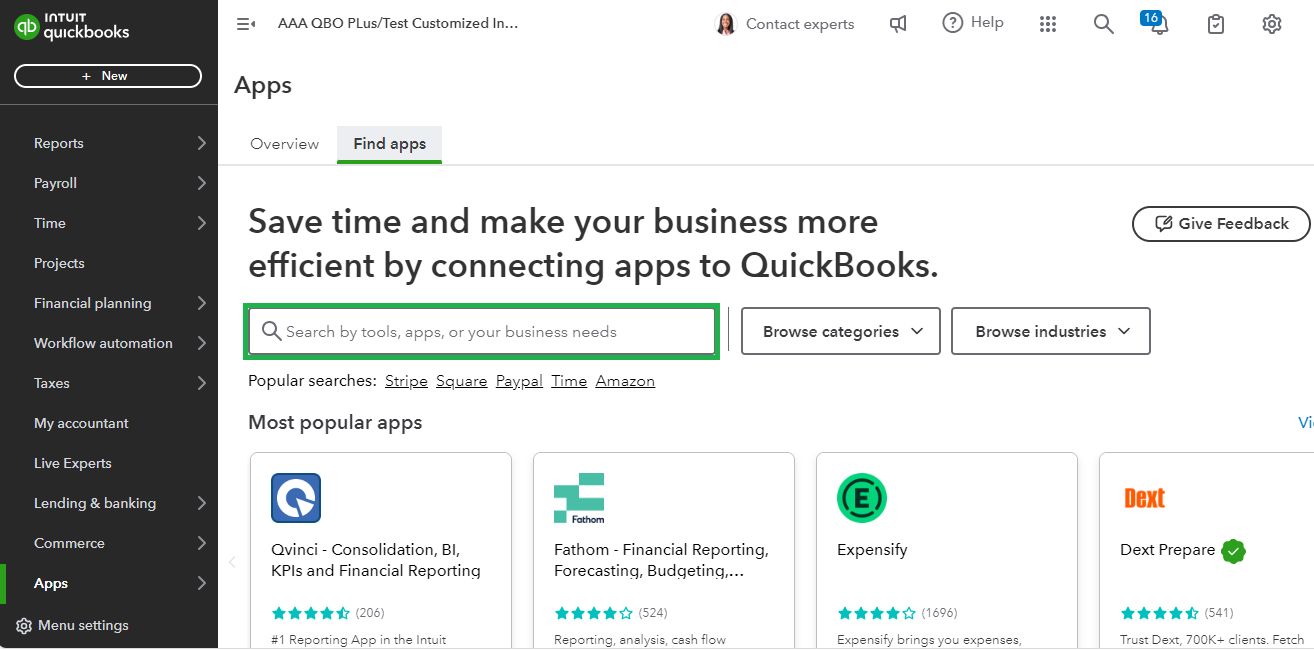Click the magnifying glass search icon
Screen dimensions: 1314x650
[x=1103, y=24]
